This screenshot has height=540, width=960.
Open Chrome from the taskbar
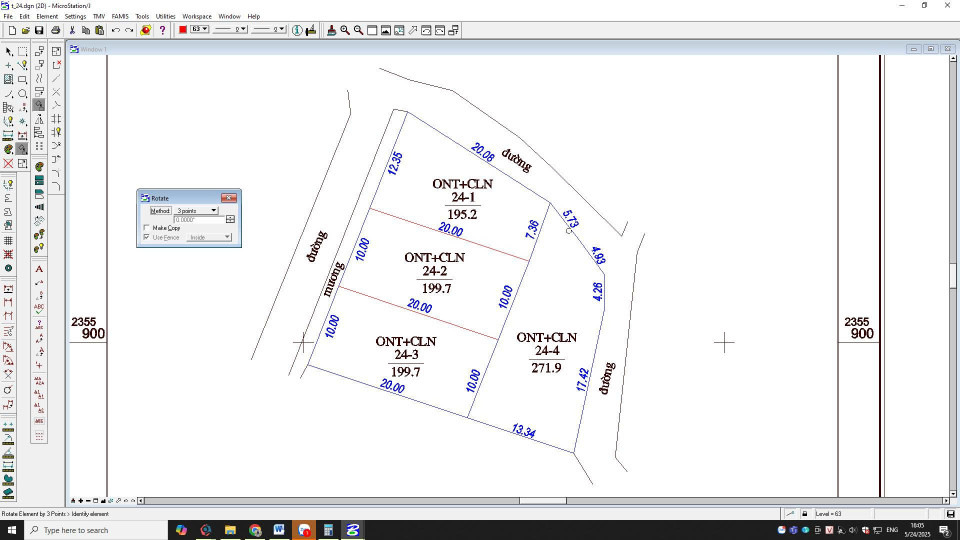point(255,530)
